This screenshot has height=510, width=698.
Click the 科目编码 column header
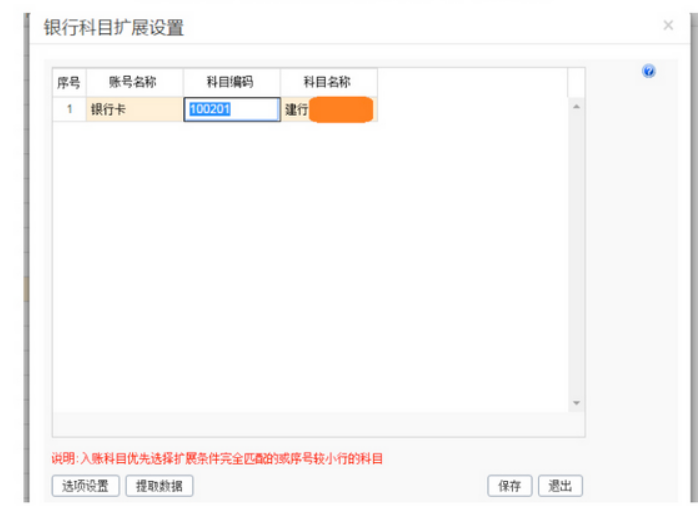click(232, 82)
